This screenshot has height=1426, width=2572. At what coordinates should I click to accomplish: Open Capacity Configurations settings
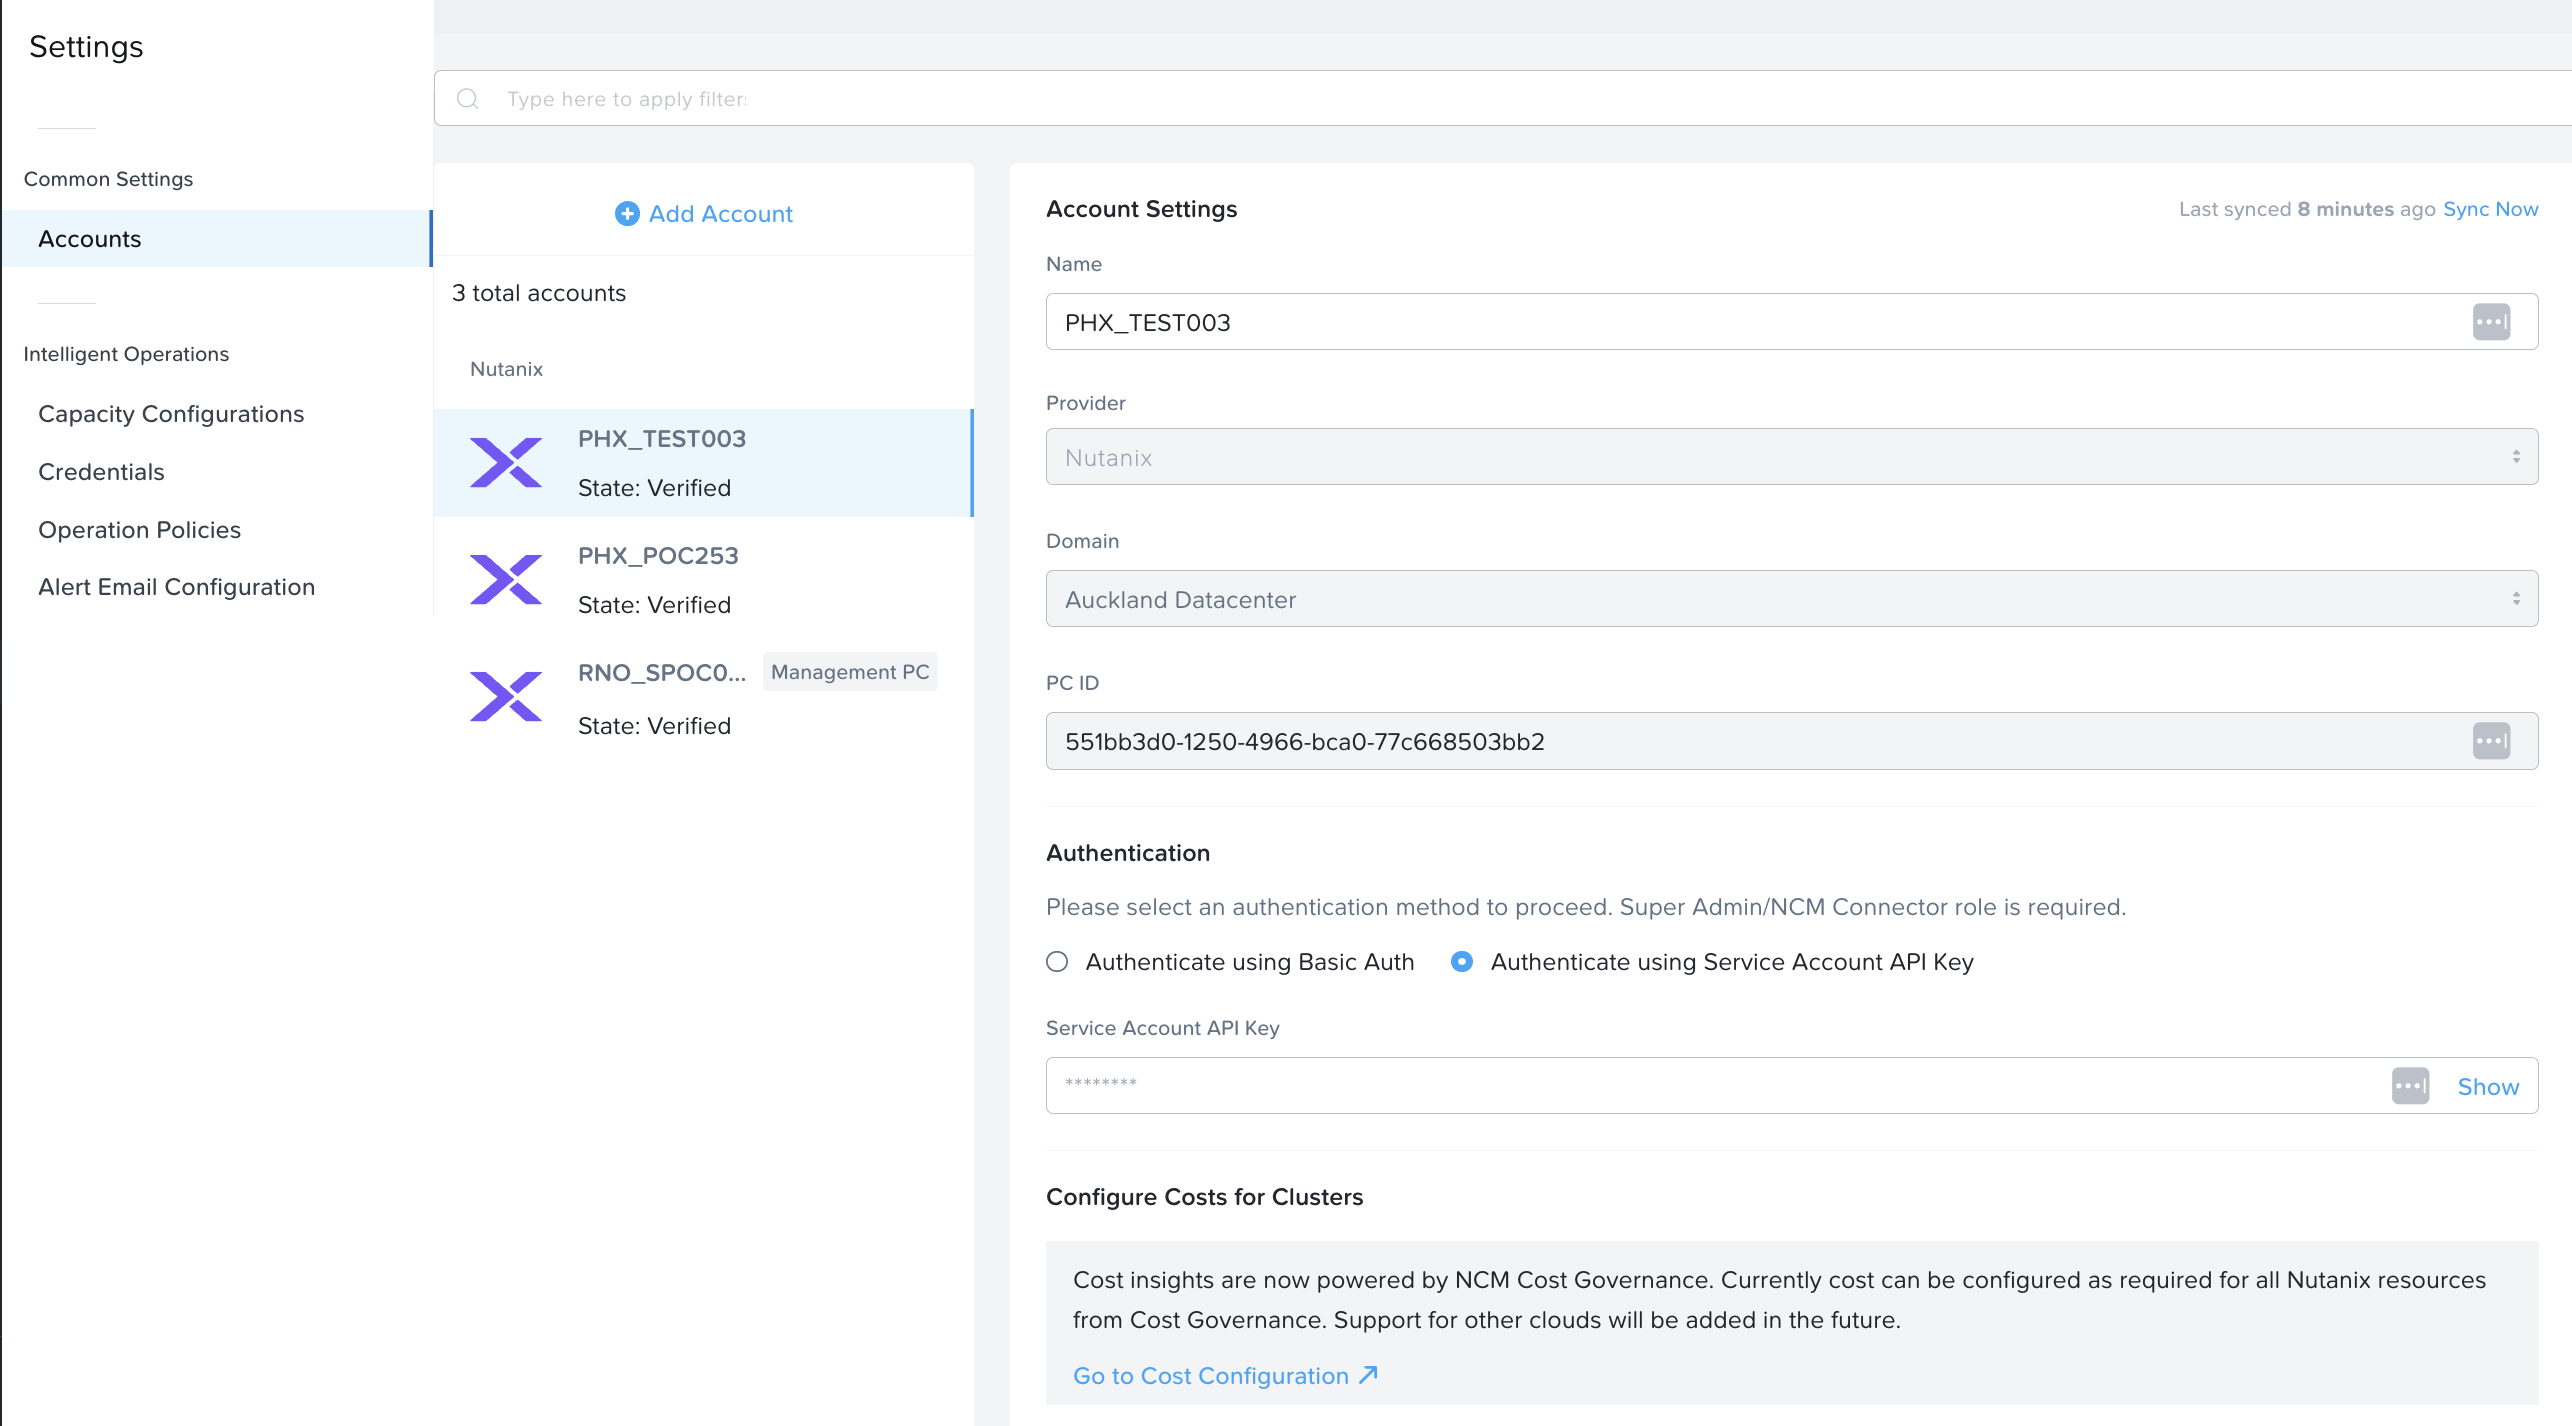coord(171,414)
